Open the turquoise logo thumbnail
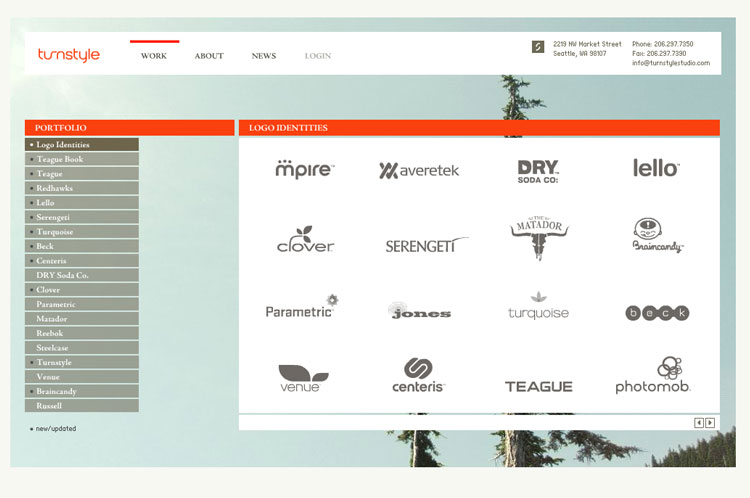This screenshot has width=750, height=498. click(x=539, y=306)
